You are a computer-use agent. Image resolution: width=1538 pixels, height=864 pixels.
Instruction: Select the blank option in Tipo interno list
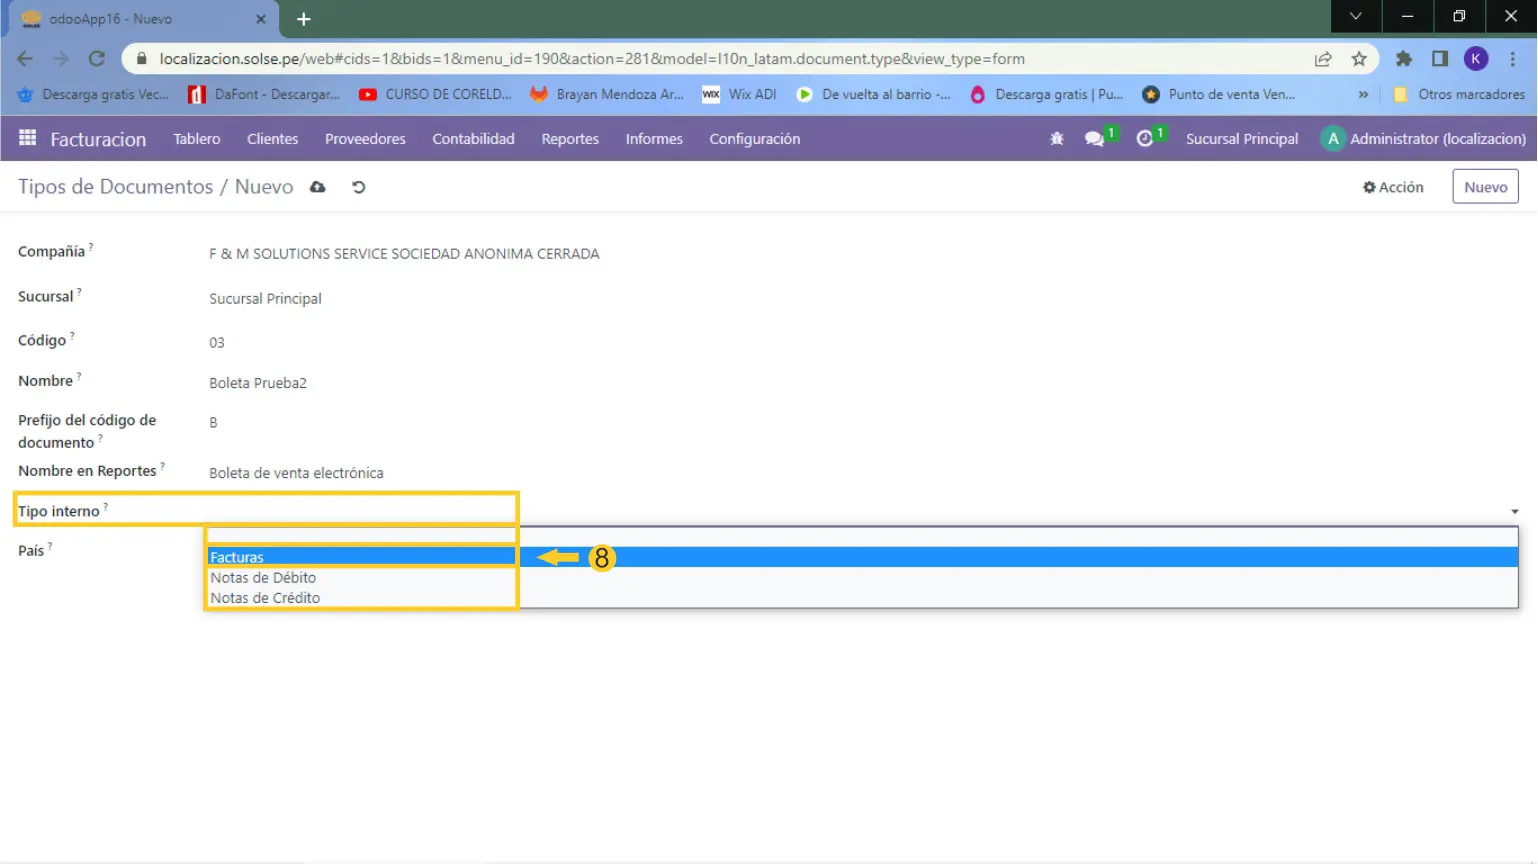(x=862, y=537)
